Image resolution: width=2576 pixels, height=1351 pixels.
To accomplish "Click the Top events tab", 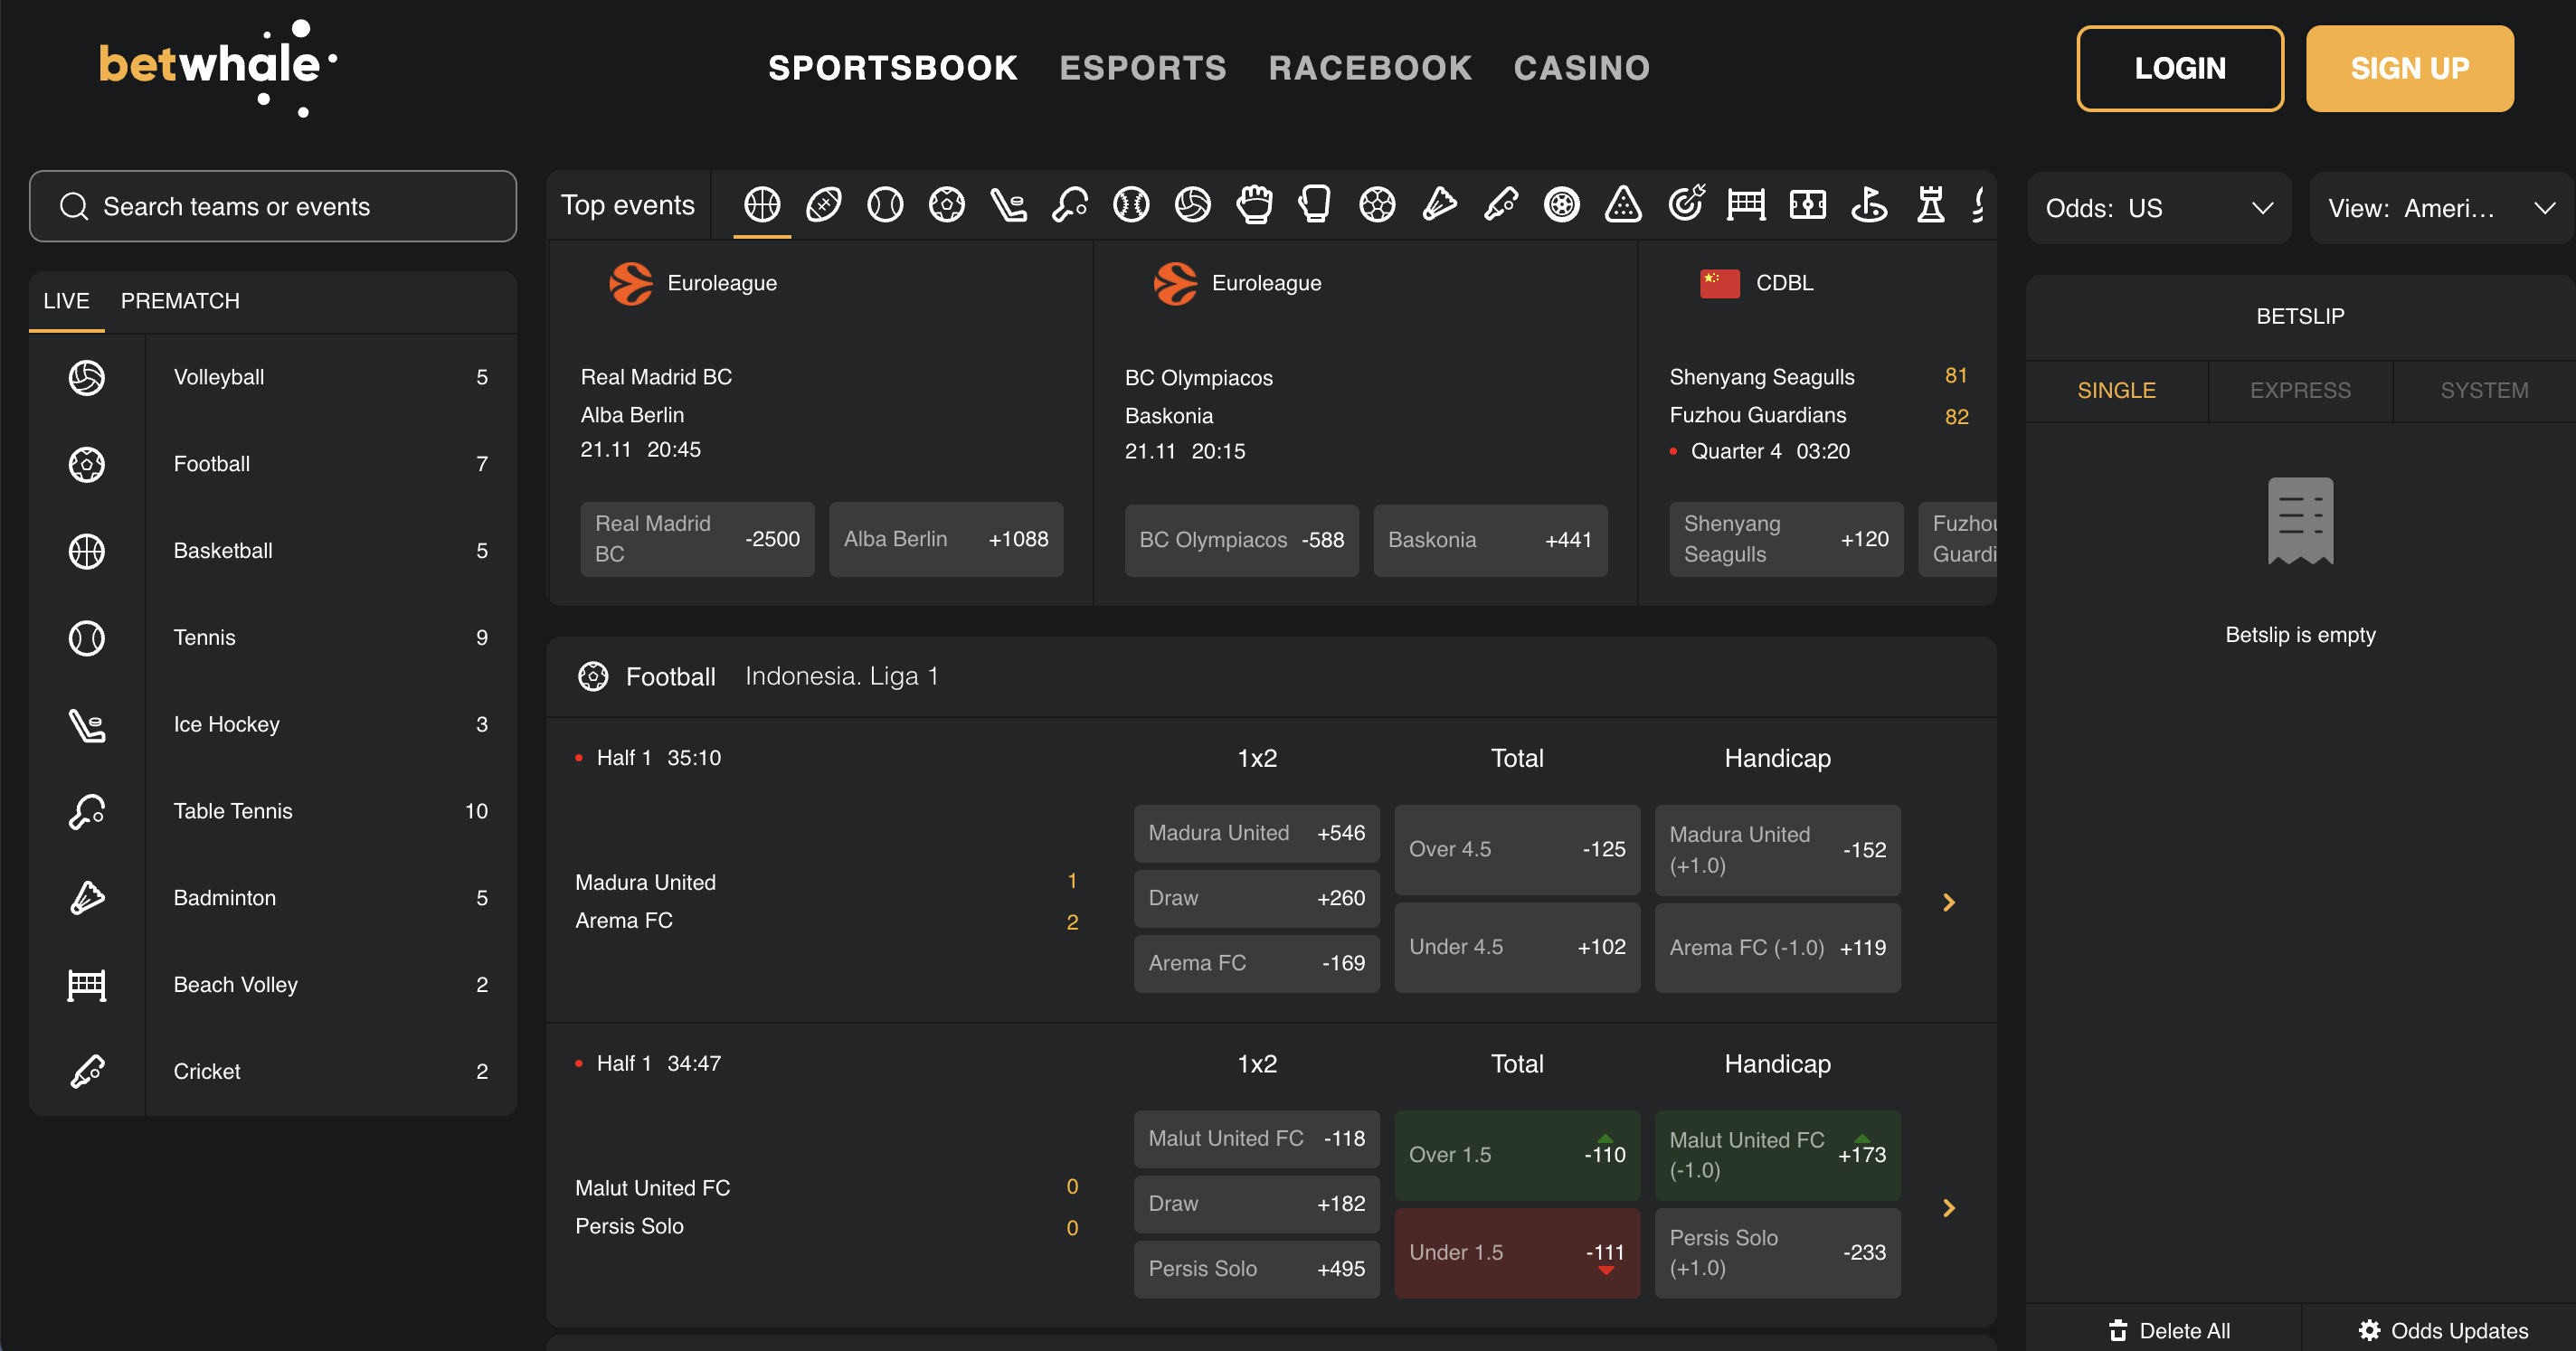I will coord(627,205).
